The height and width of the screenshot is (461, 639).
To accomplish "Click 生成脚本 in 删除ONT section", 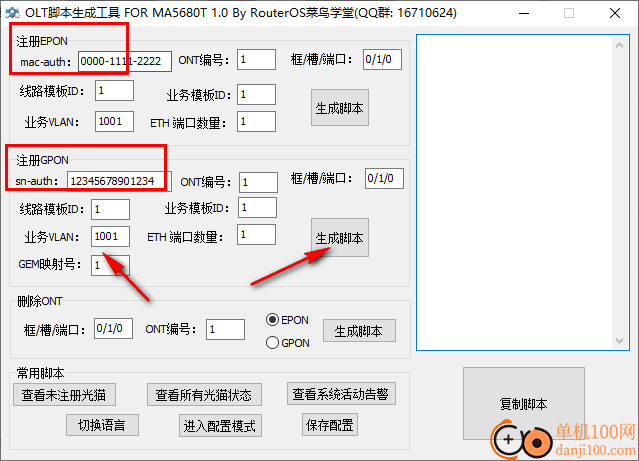I will tap(359, 331).
